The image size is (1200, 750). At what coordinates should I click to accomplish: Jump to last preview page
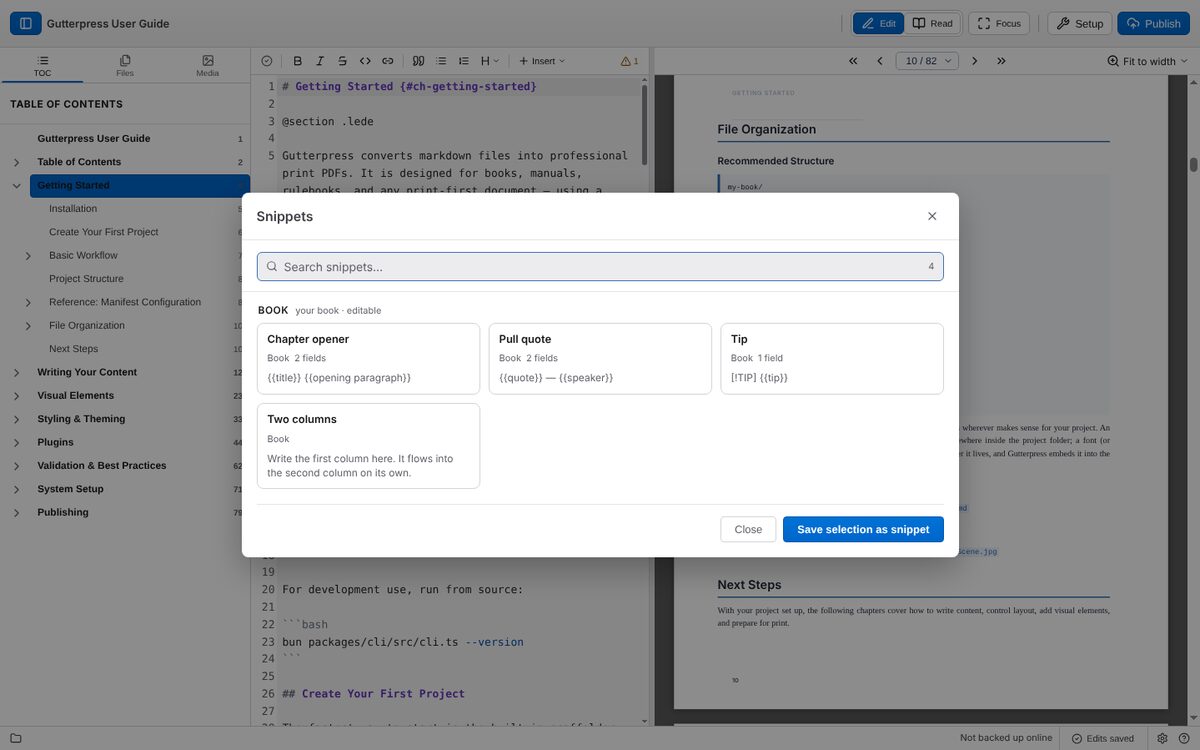point(1001,61)
